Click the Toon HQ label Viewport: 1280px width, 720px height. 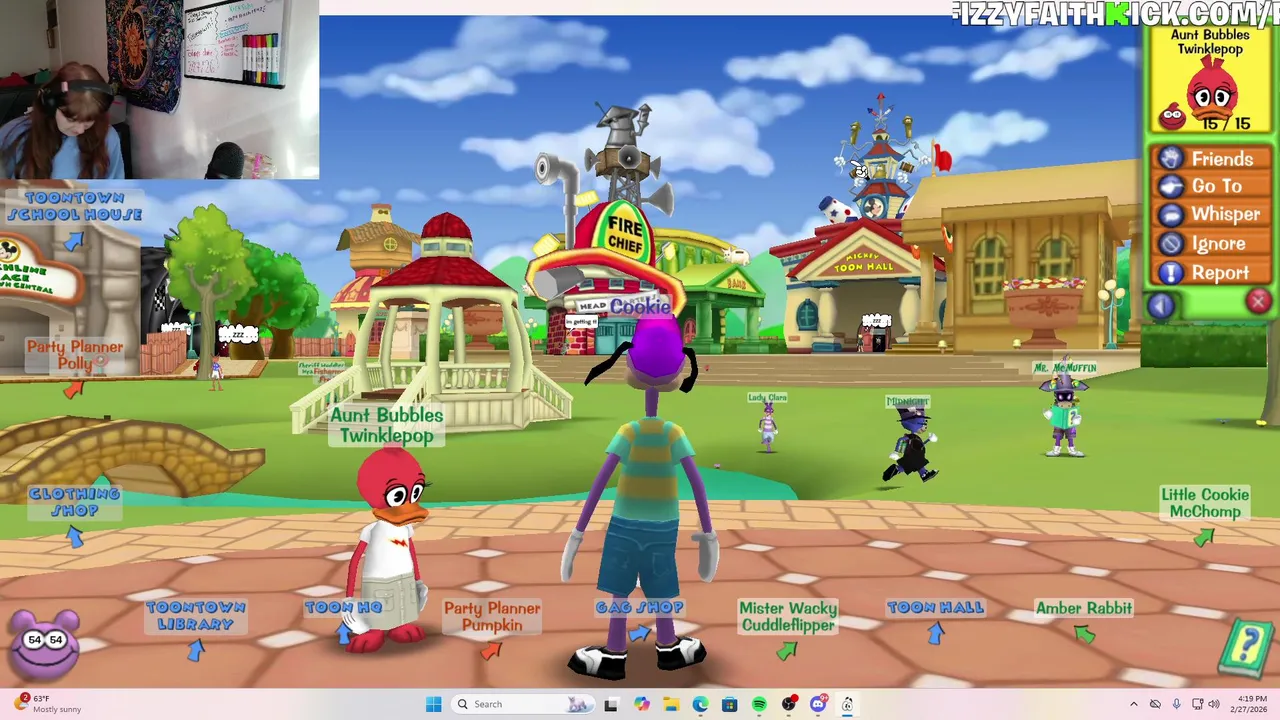pyautogui.click(x=343, y=607)
